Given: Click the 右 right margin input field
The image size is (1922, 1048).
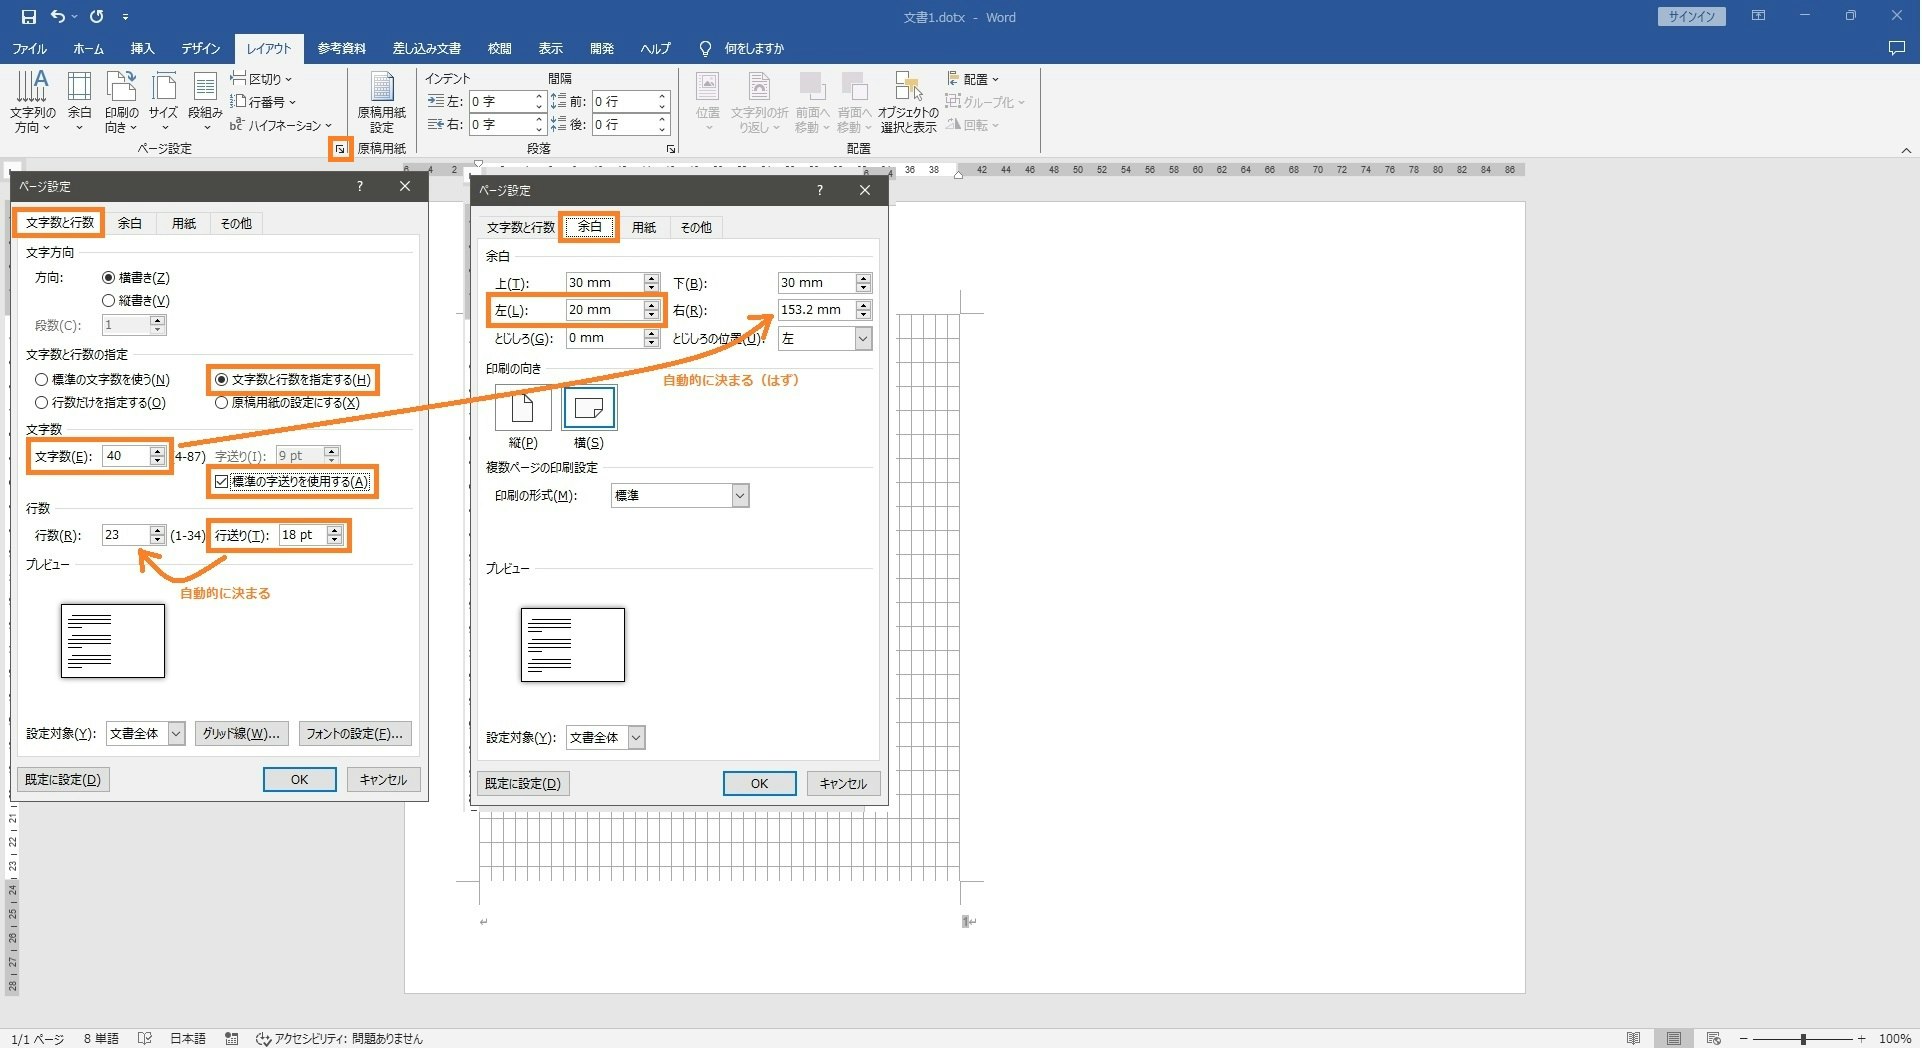Looking at the screenshot, I should coord(817,310).
